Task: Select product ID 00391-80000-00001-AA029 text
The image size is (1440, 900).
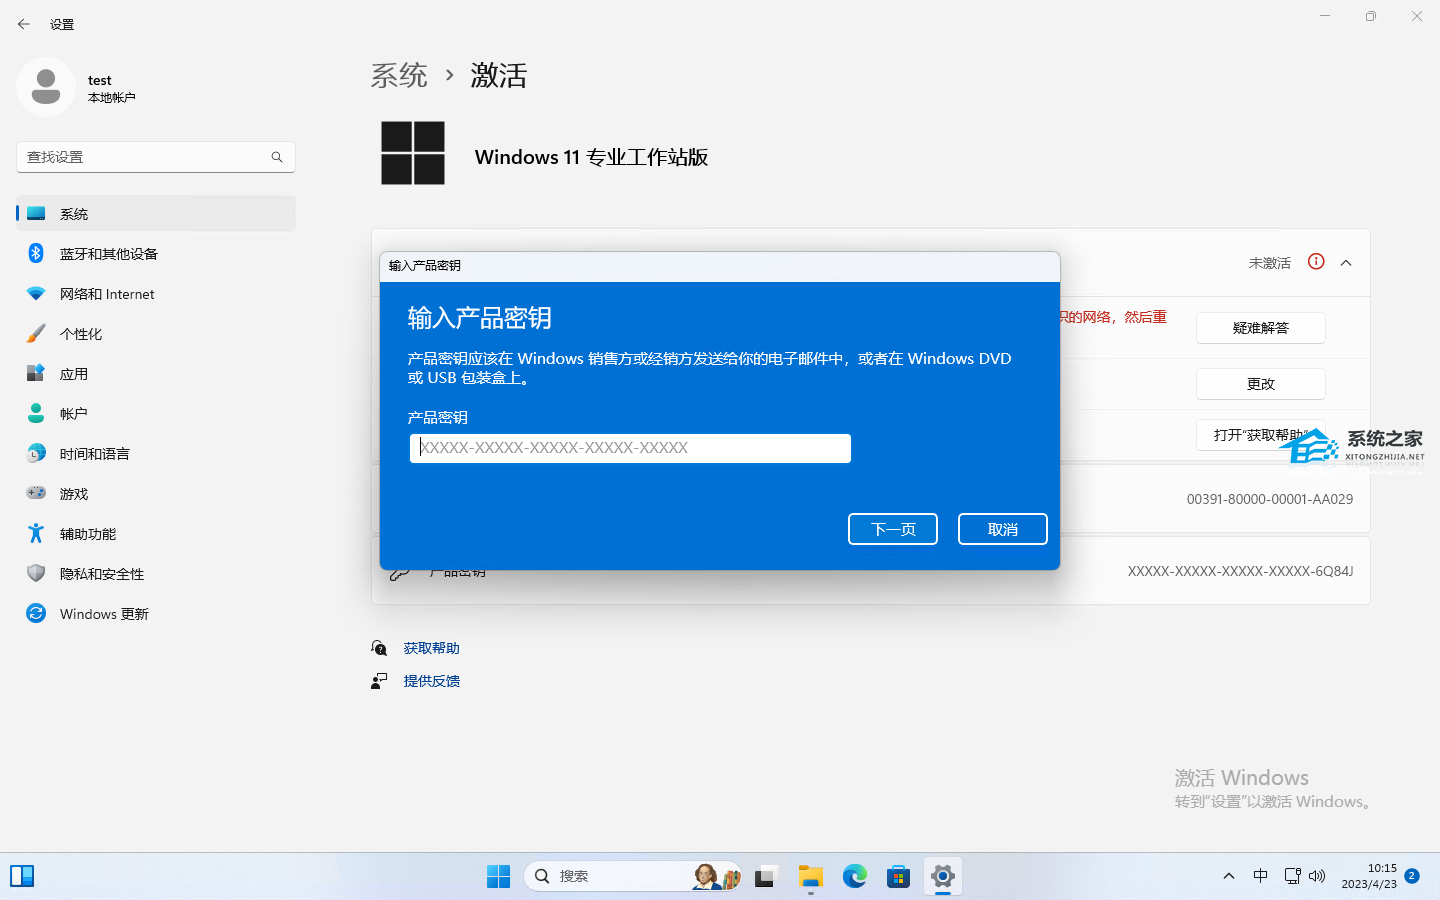Action: [x=1270, y=499]
